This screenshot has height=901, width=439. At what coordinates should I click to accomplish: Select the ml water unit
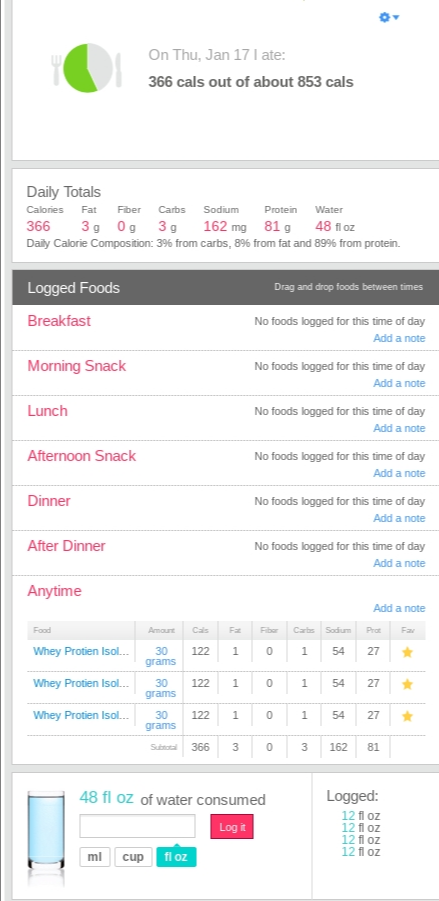click(x=94, y=857)
